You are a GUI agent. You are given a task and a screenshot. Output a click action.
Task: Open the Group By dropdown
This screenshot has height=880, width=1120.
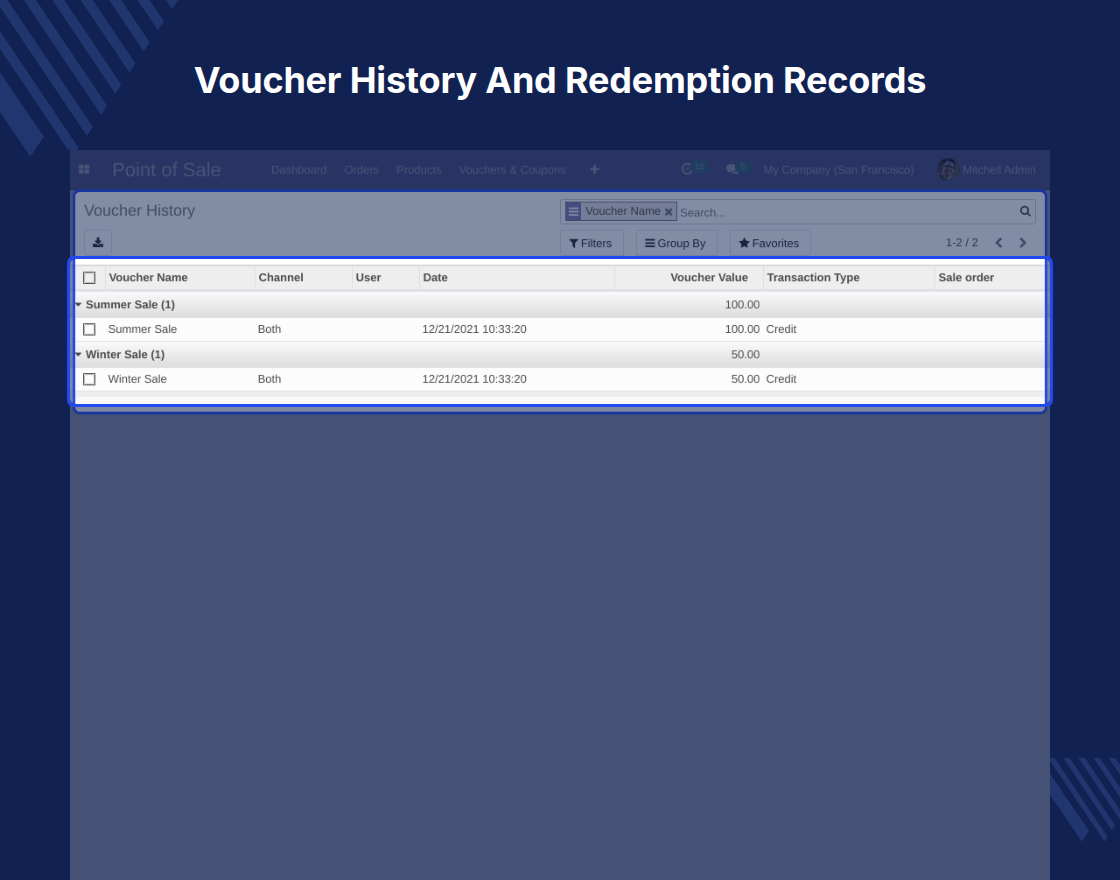pos(676,243)
